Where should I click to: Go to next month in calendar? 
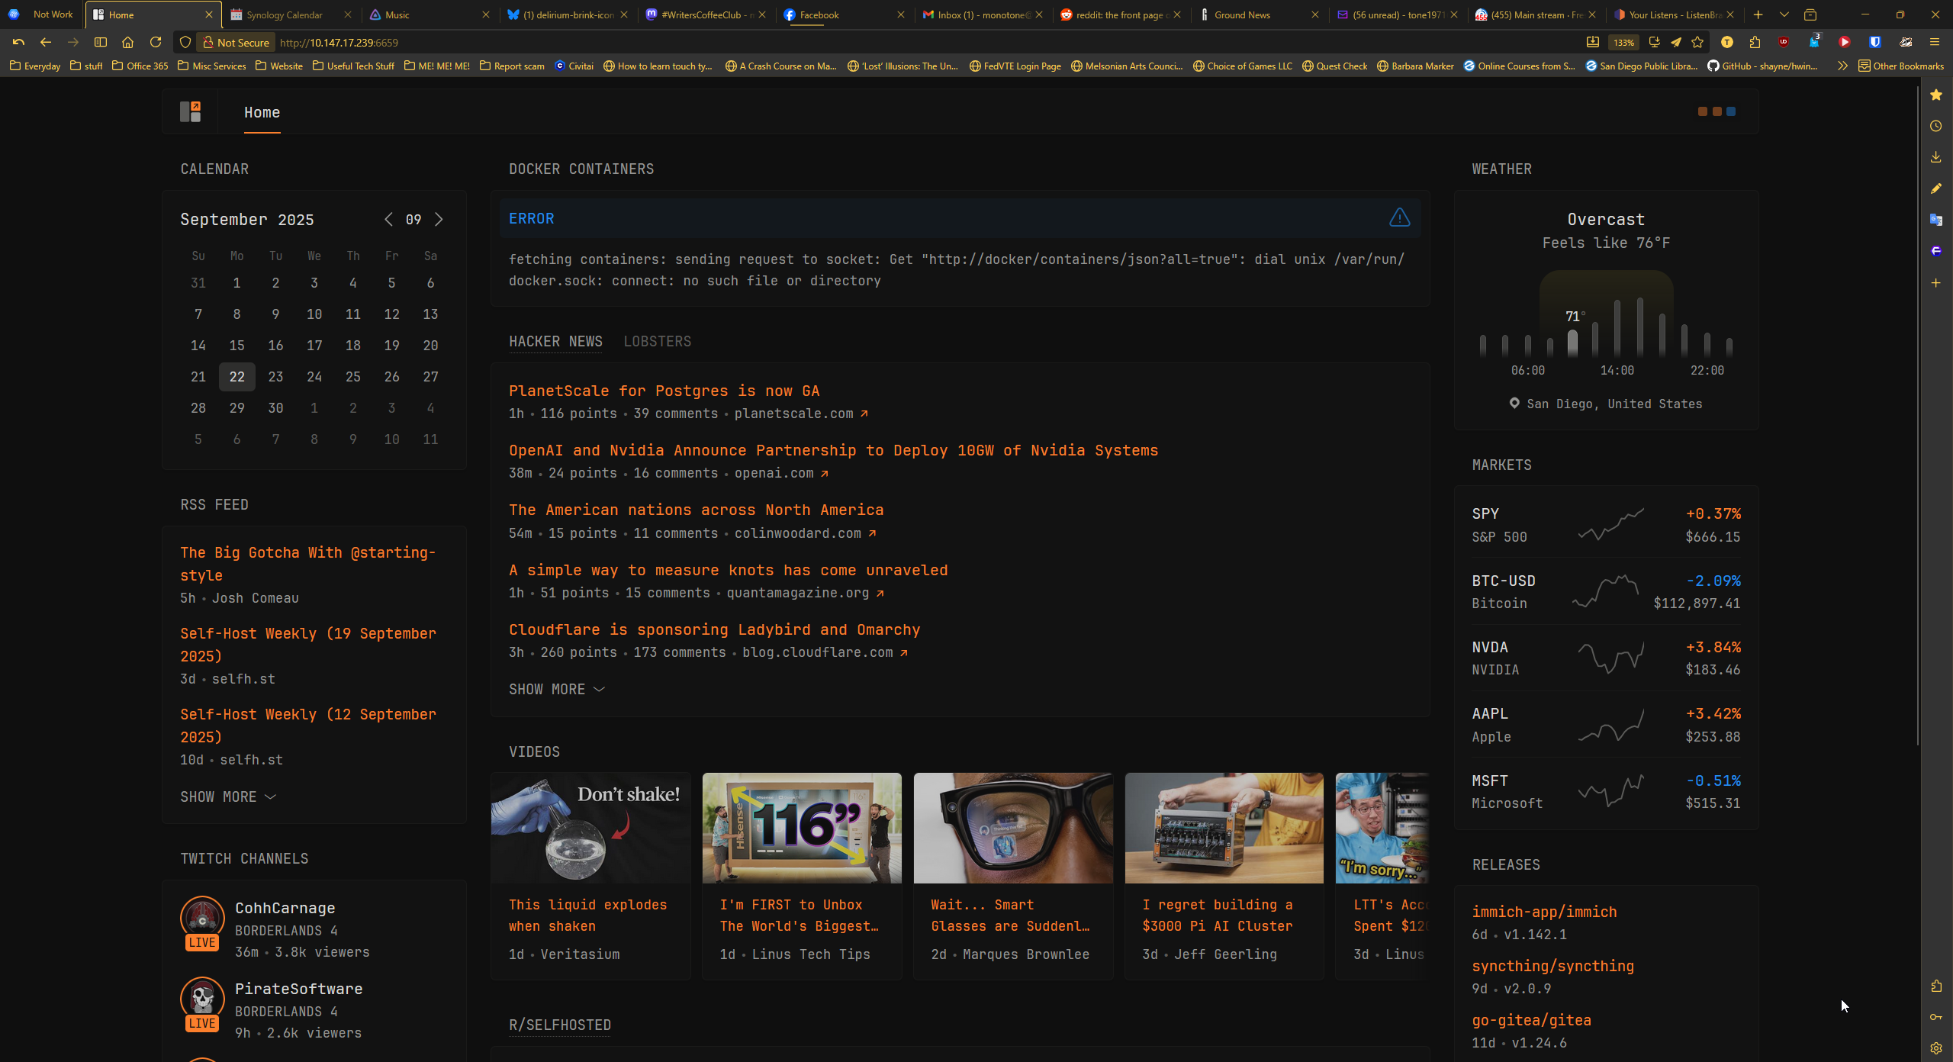[x=438, y=219]
